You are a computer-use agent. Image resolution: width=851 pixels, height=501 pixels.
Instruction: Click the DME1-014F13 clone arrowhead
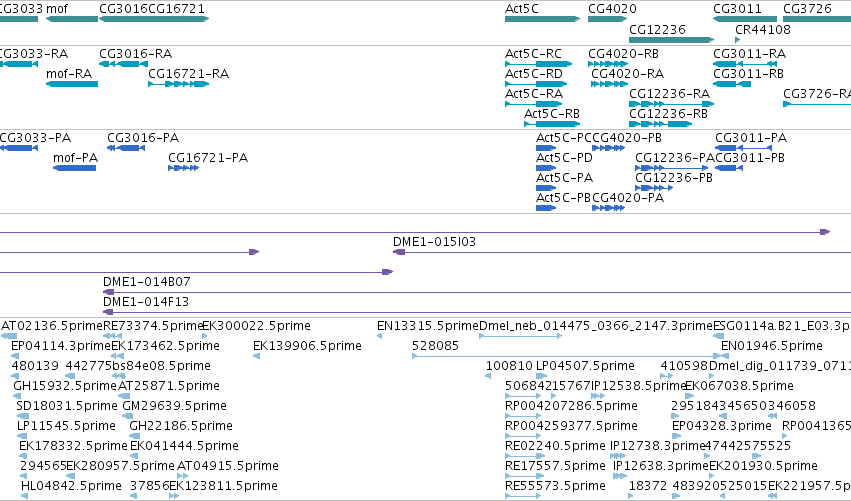point(109,312)
